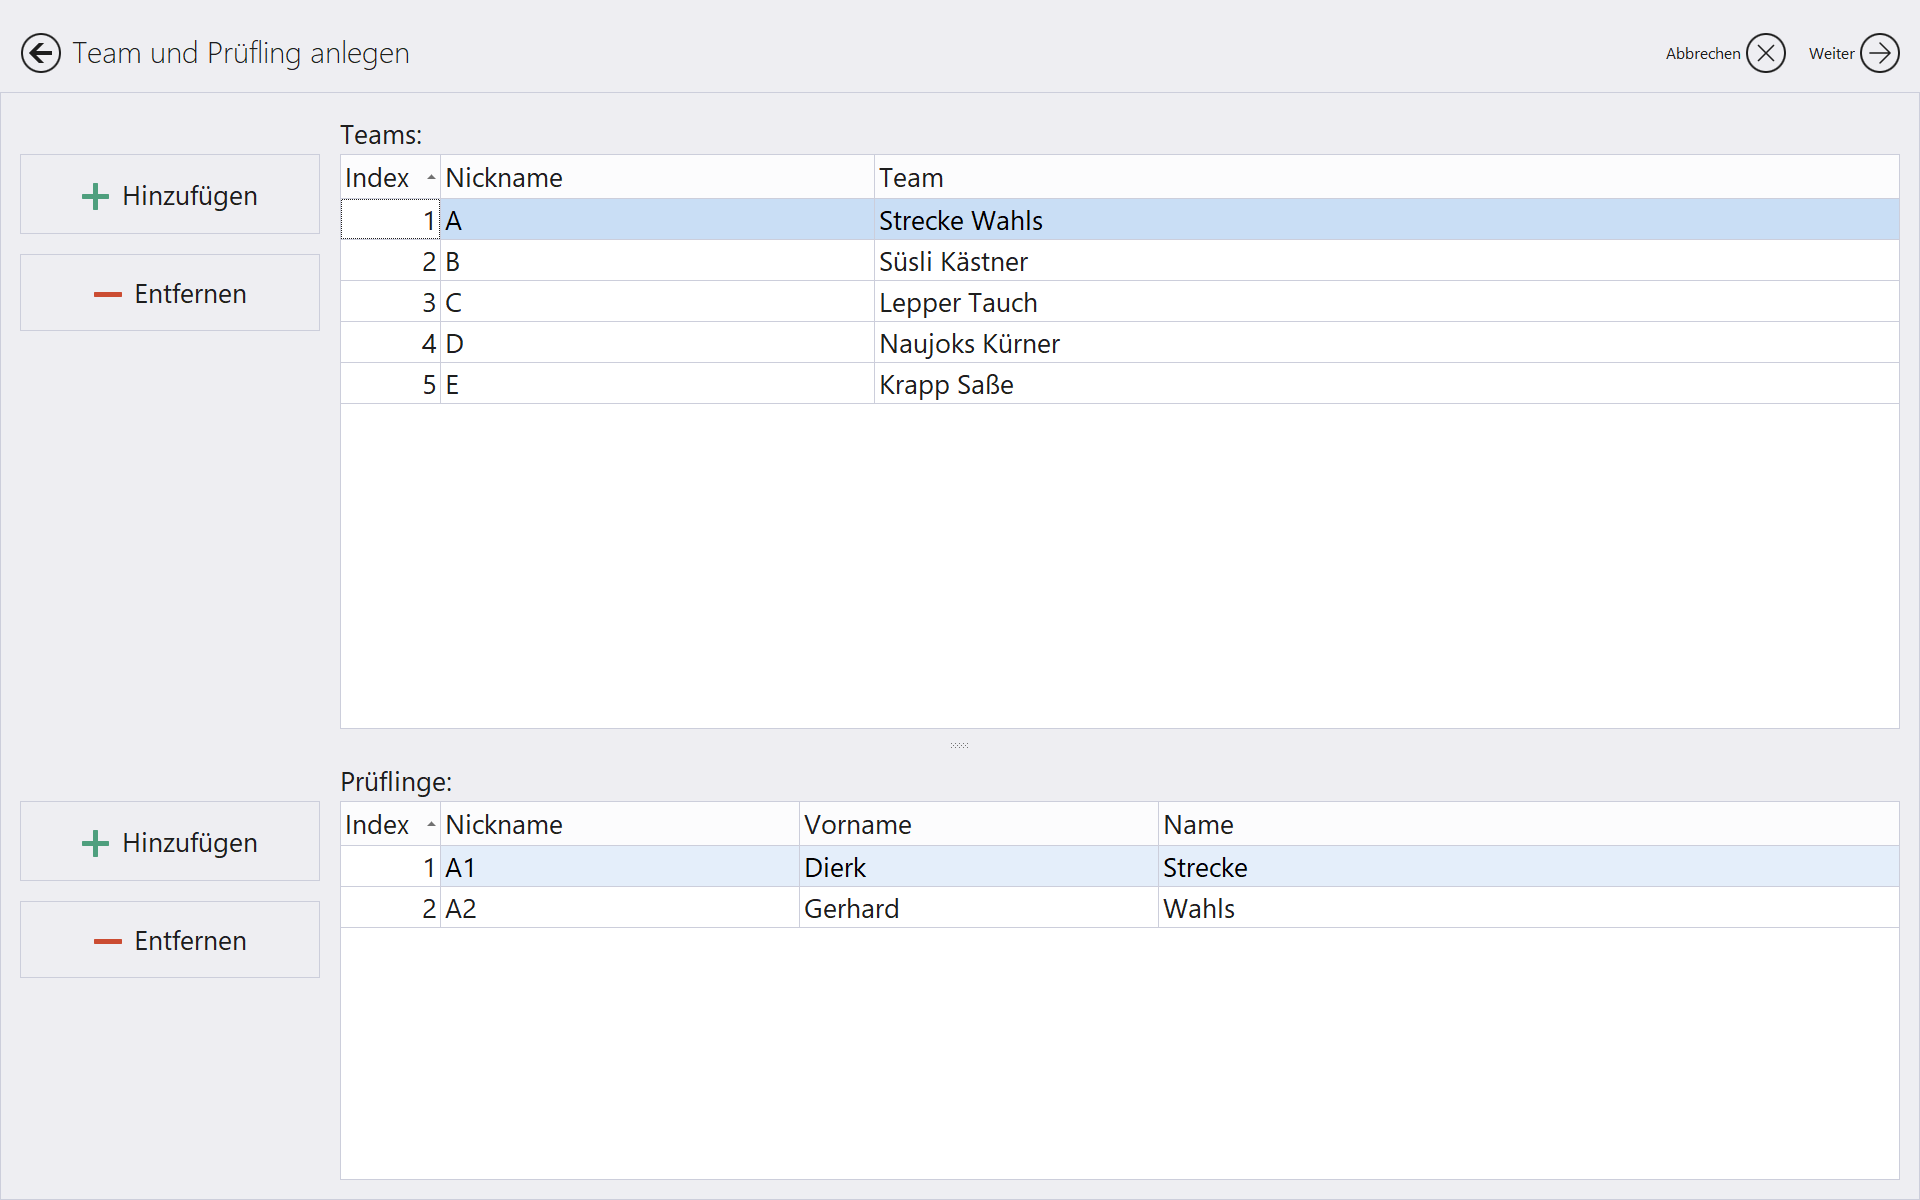1920x1200 pixels.
Task: Click the Weiter forward arrow icon
Action: click(1879, 53)
